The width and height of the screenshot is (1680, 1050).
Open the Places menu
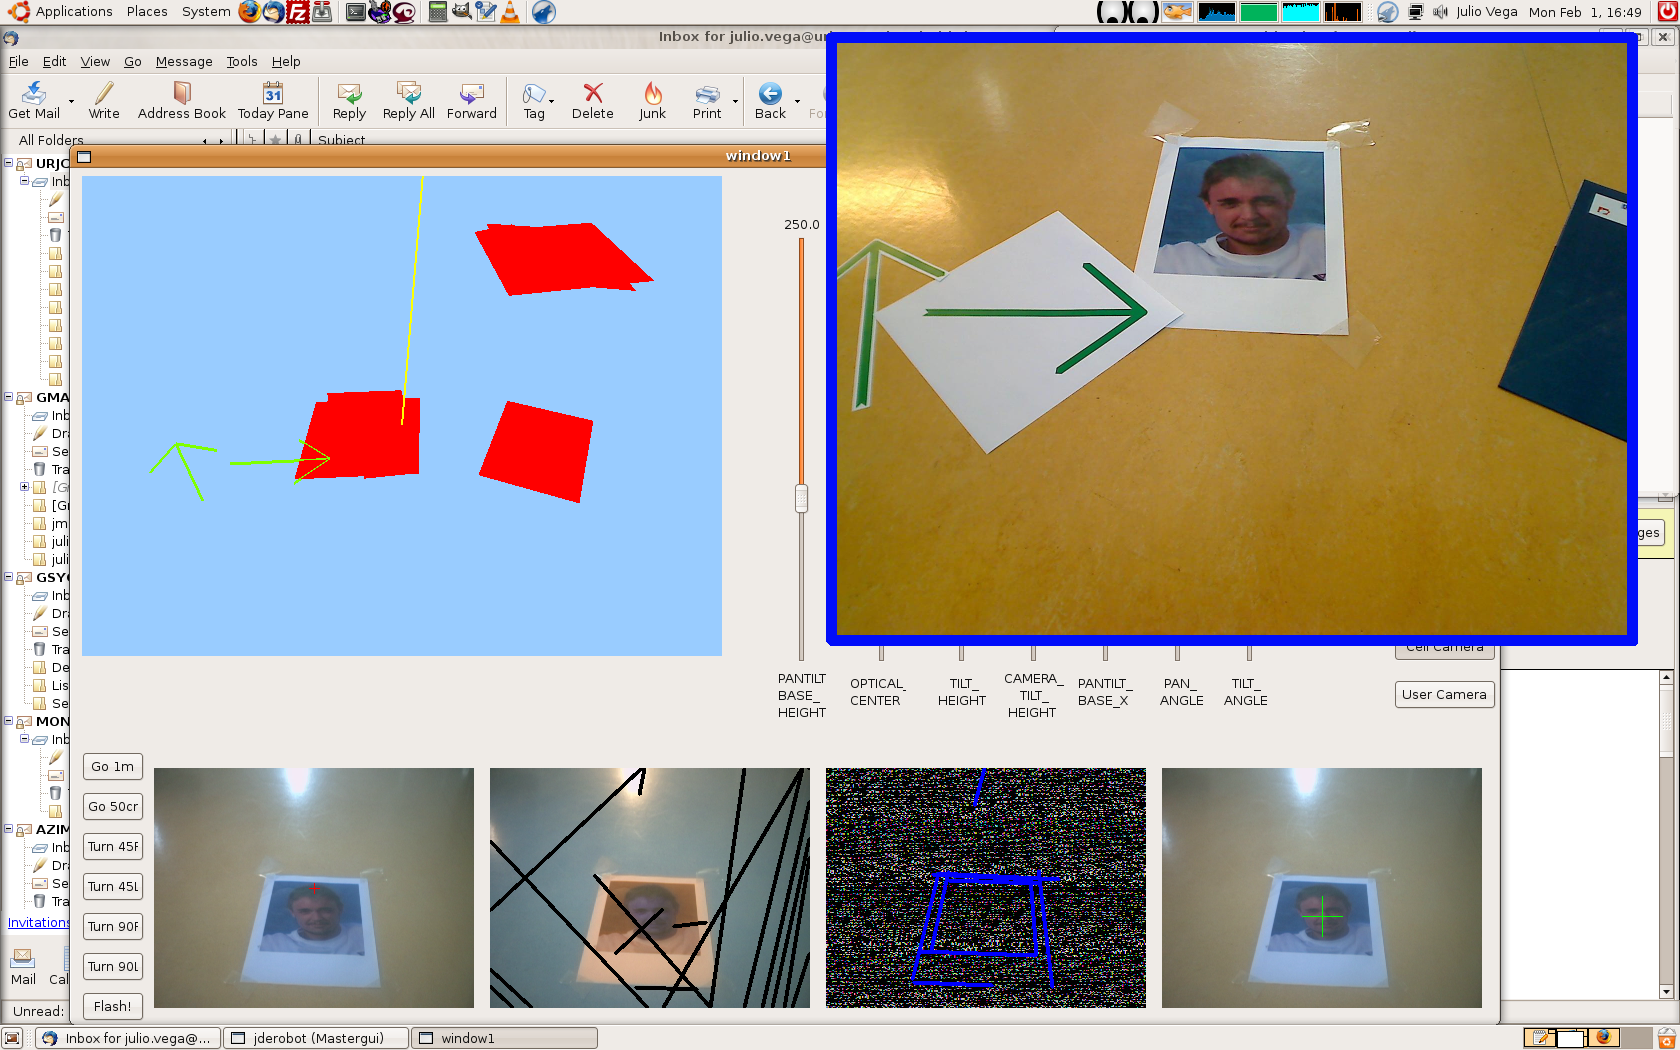click(147, 12)
